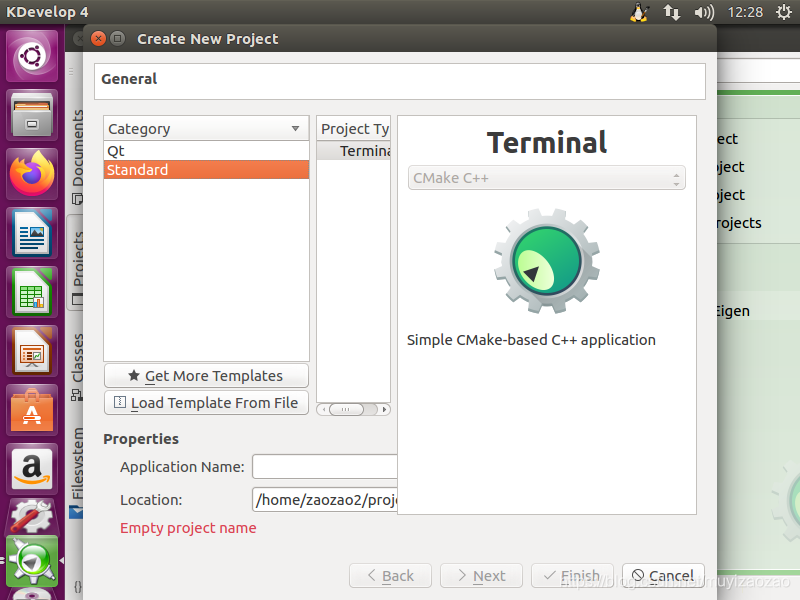This screenshot has height=600, width=800.
Task: Click the clock showing 12:28
Action: pos(745,12)
